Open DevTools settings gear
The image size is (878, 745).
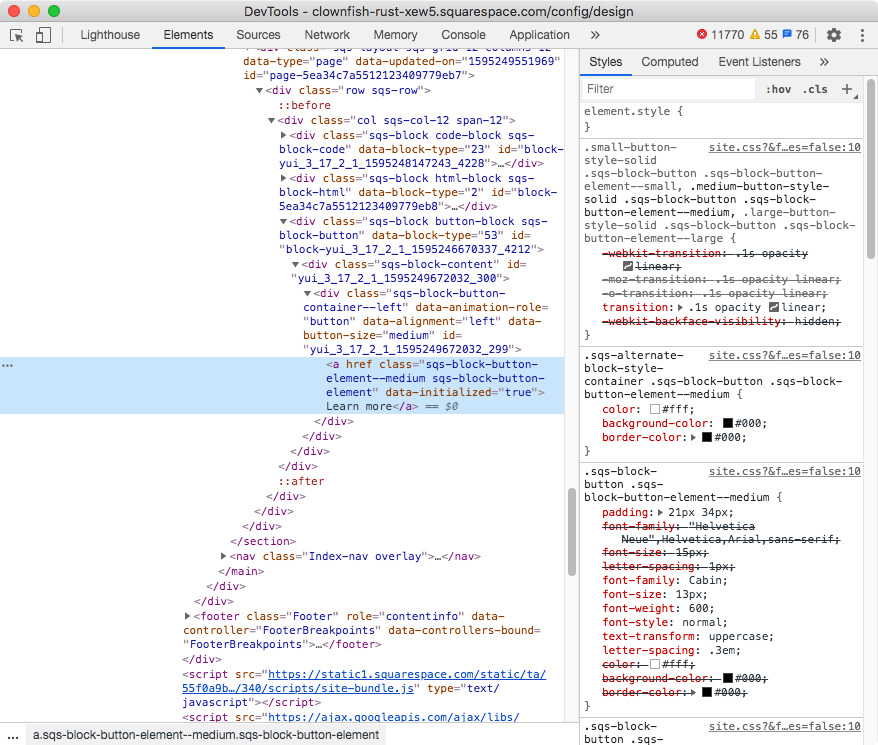[834, 35]
